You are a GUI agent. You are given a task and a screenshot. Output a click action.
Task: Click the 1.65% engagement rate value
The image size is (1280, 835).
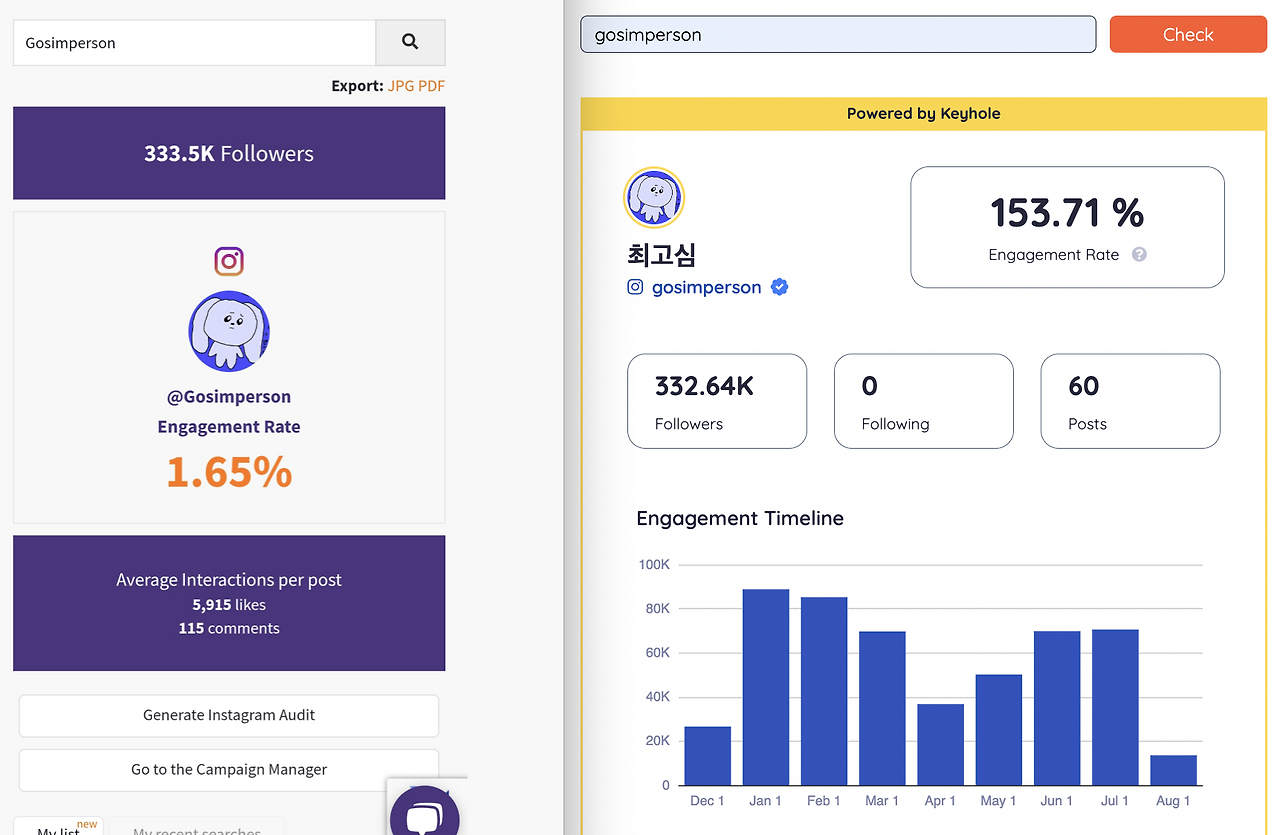point(229,472)
